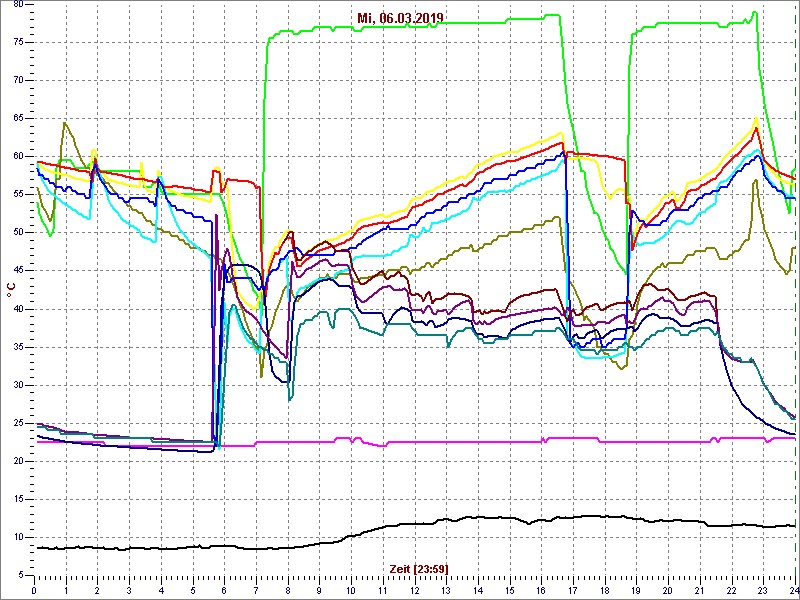
Task: Select the 65 label on the temperature axis
Action: [17, 119]
